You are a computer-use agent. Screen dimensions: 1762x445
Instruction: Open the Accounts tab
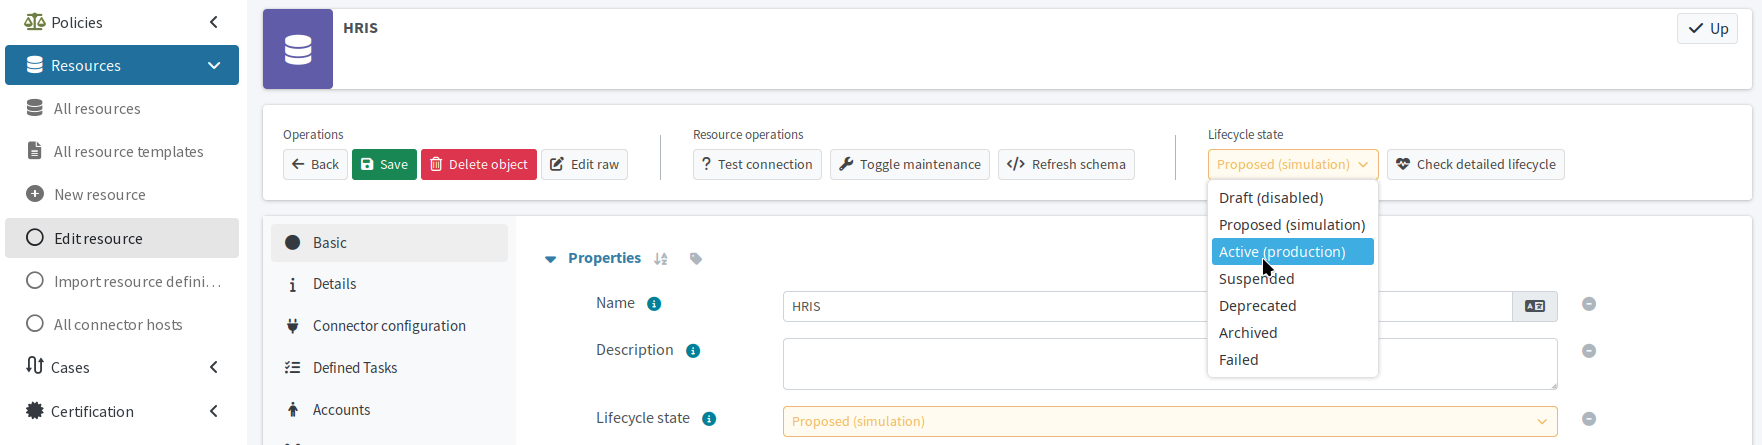click(389, 410)
